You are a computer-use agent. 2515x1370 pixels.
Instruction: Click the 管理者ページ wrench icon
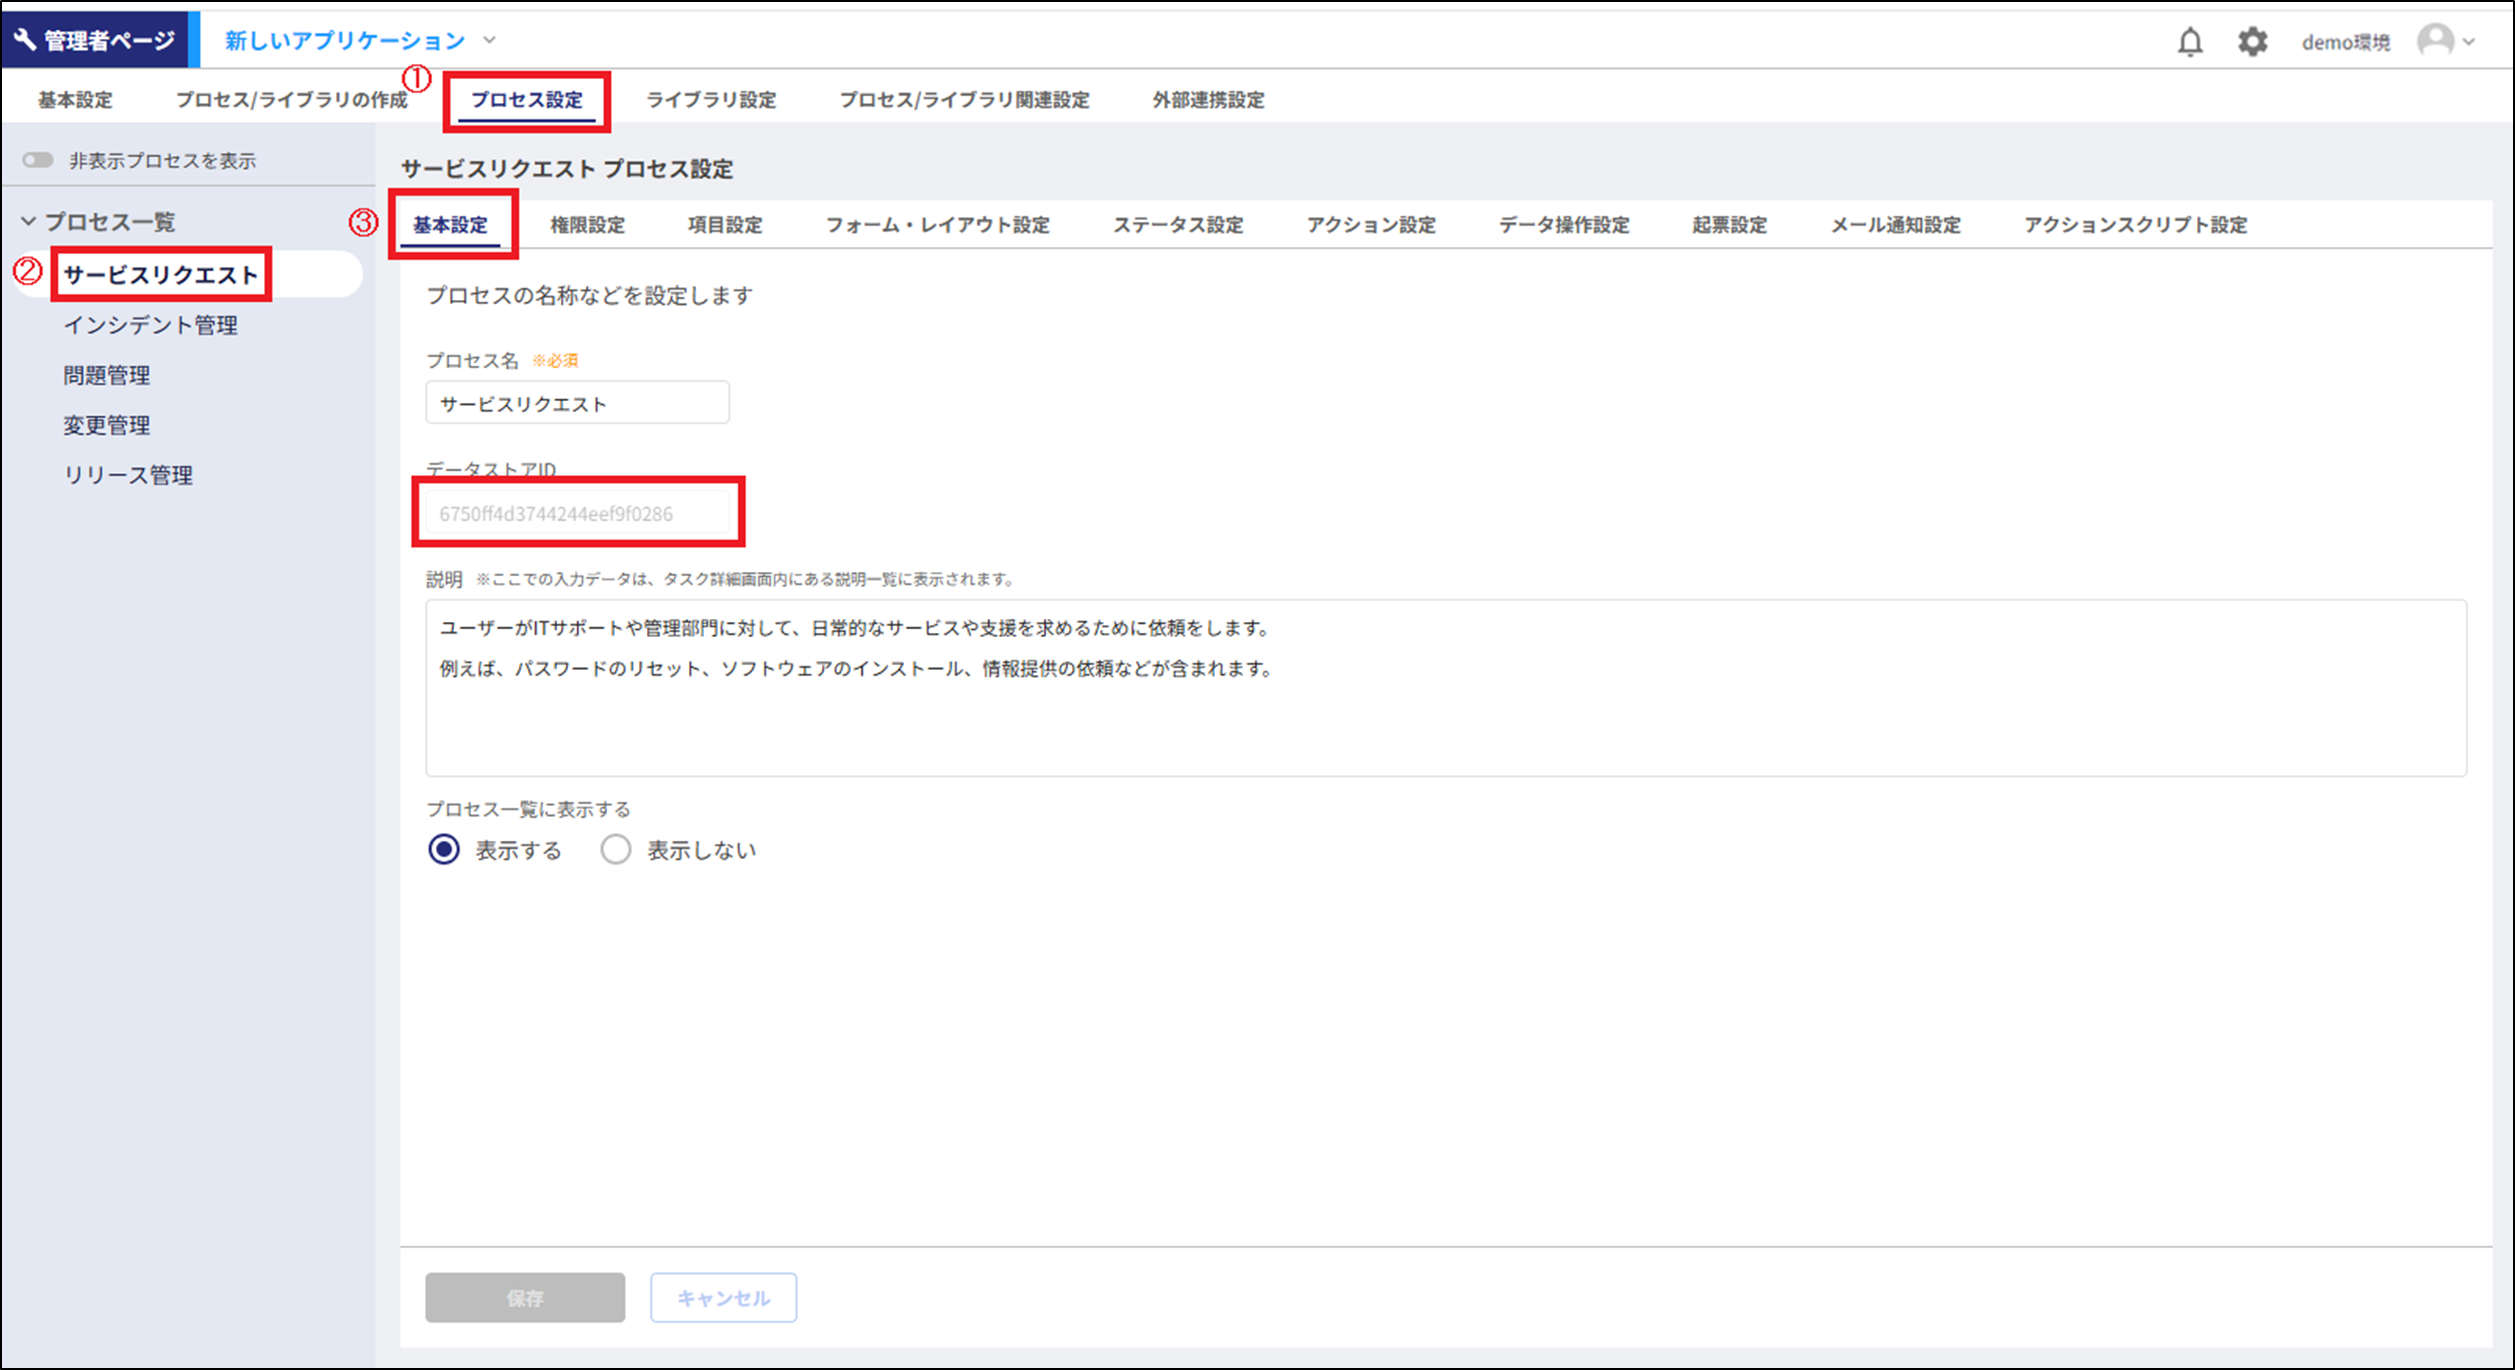tap(24, 39)
